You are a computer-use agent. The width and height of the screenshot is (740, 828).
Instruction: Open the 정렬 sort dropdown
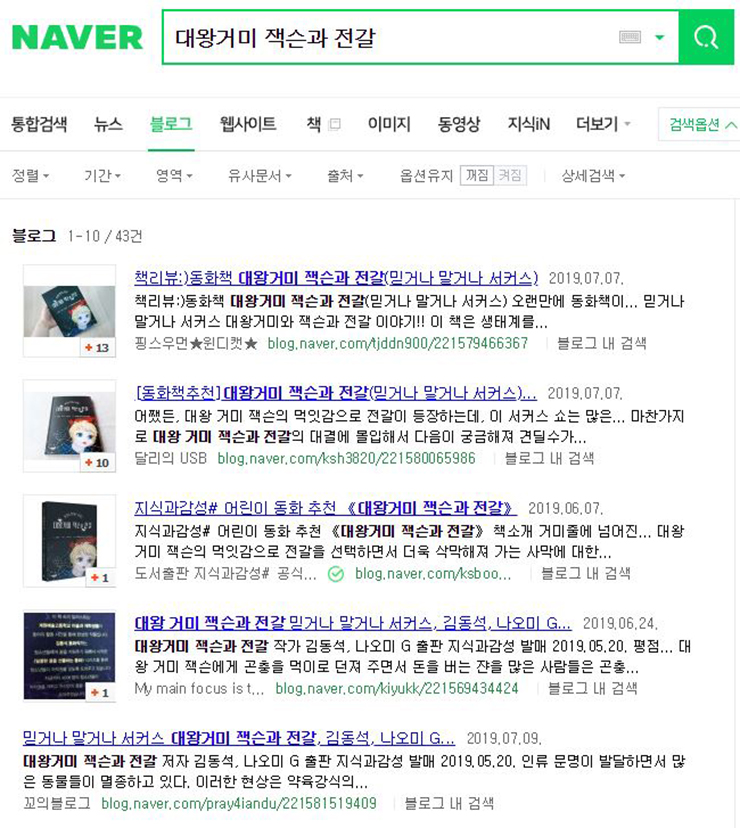(31, 175)
